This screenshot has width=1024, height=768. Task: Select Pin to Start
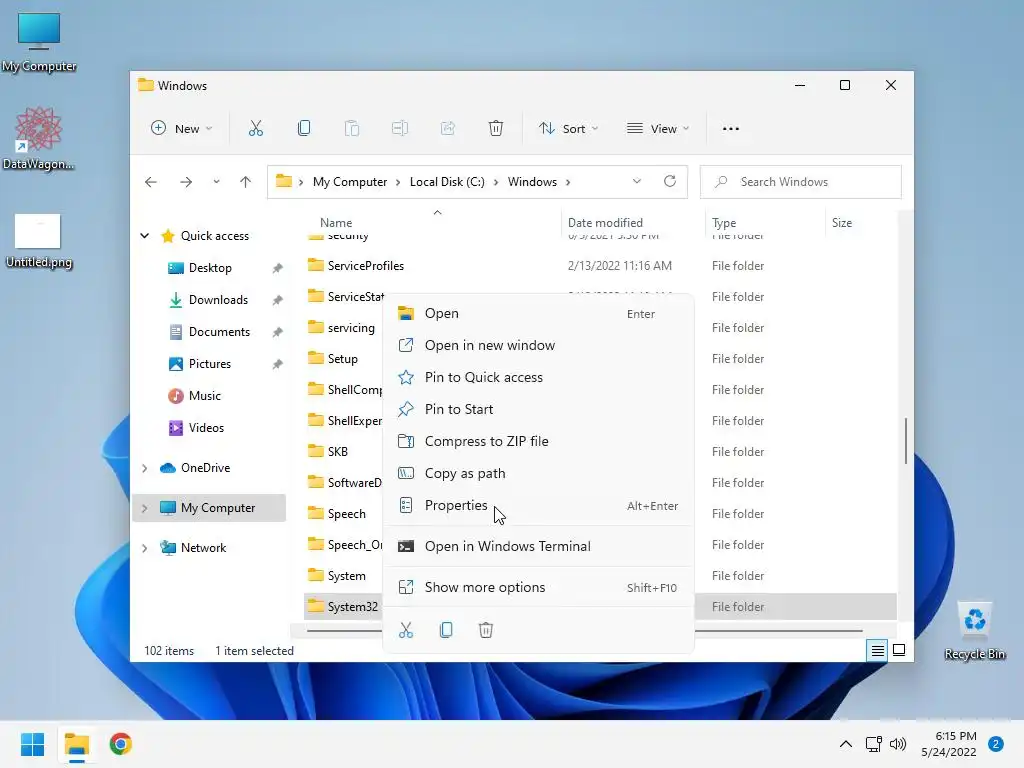537,409
